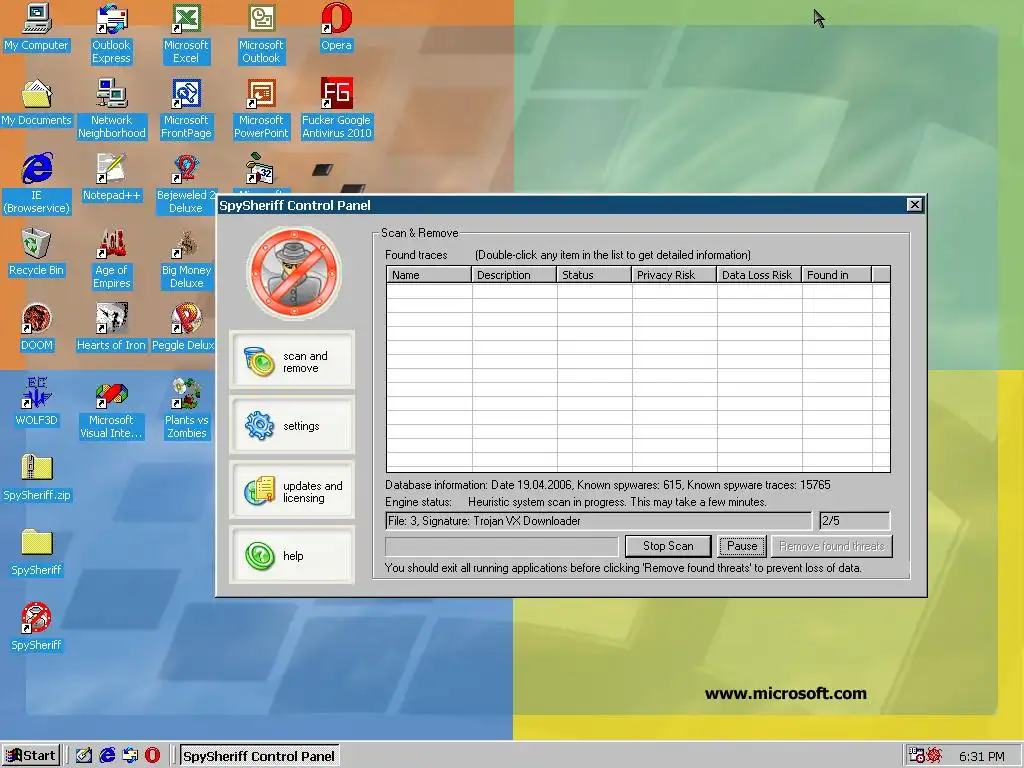This screenshot has width=1024, height=768.
Task: Open updates and licensing section
Action: coord(292,490)
